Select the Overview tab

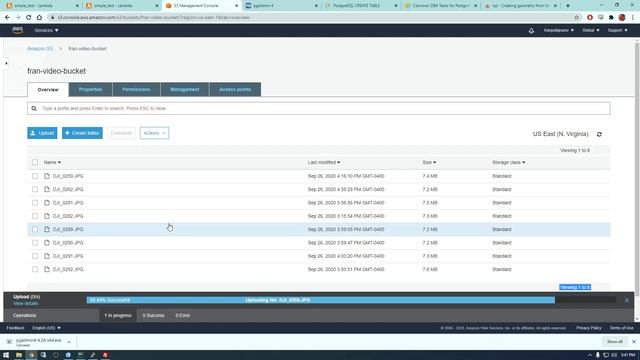48,90
